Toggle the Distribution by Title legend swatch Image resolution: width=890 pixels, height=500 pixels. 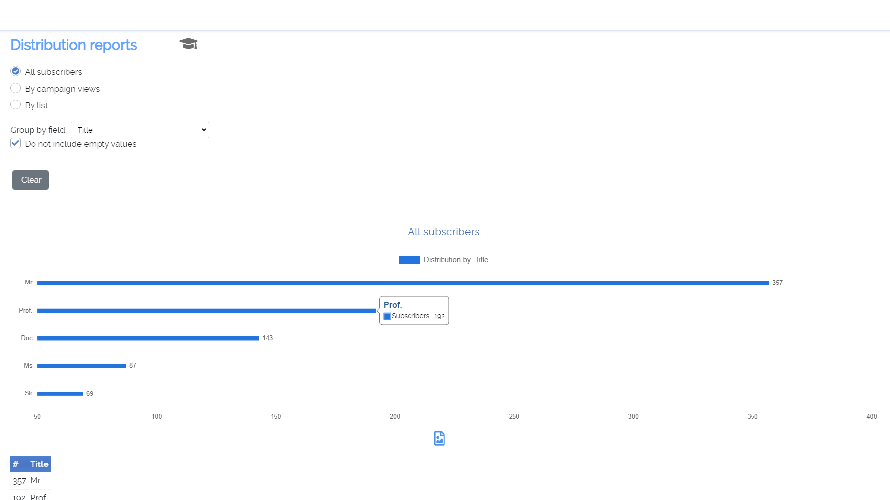coord(409,260)
